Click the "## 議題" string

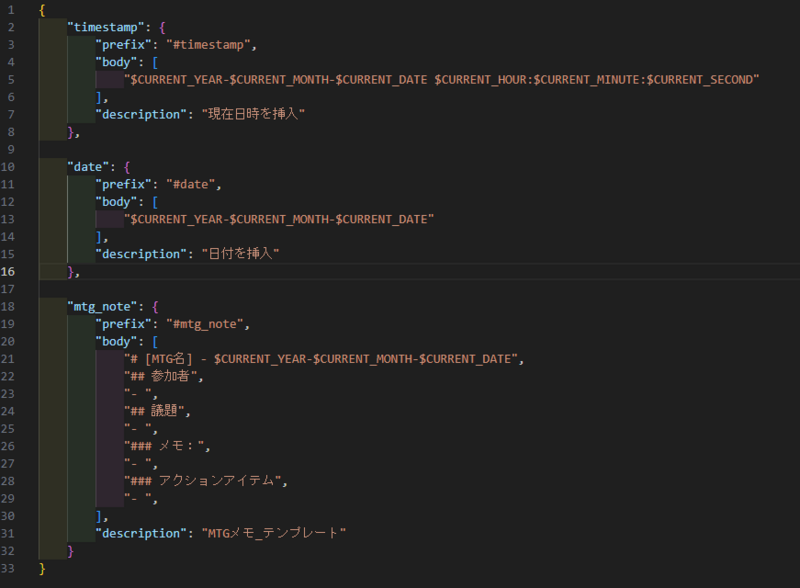pyautogui.click(x=155, y=411)
